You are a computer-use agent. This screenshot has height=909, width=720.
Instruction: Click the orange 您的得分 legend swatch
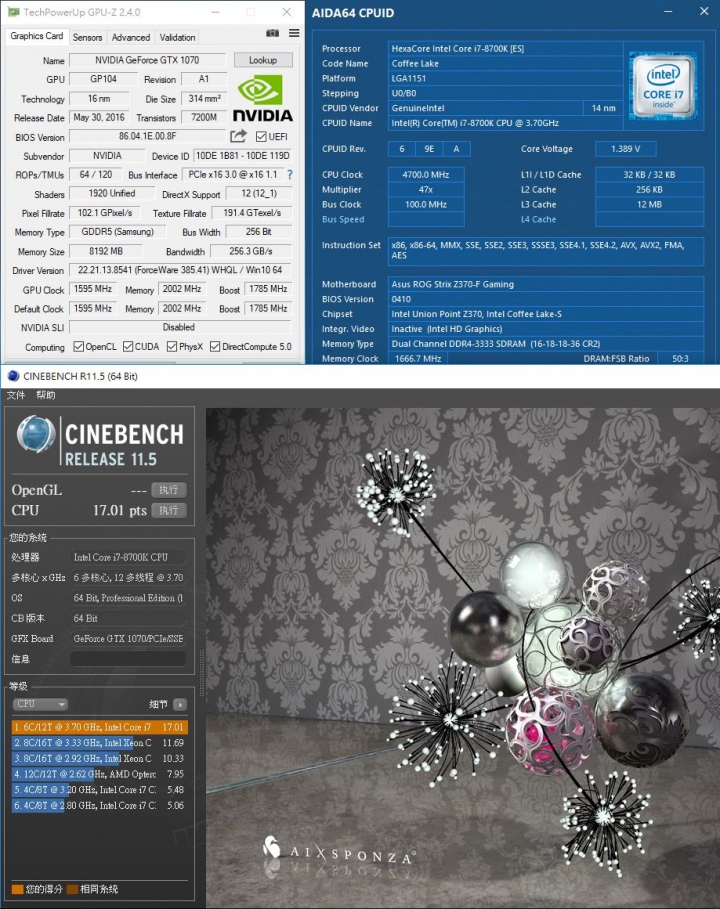pos(17,889)
